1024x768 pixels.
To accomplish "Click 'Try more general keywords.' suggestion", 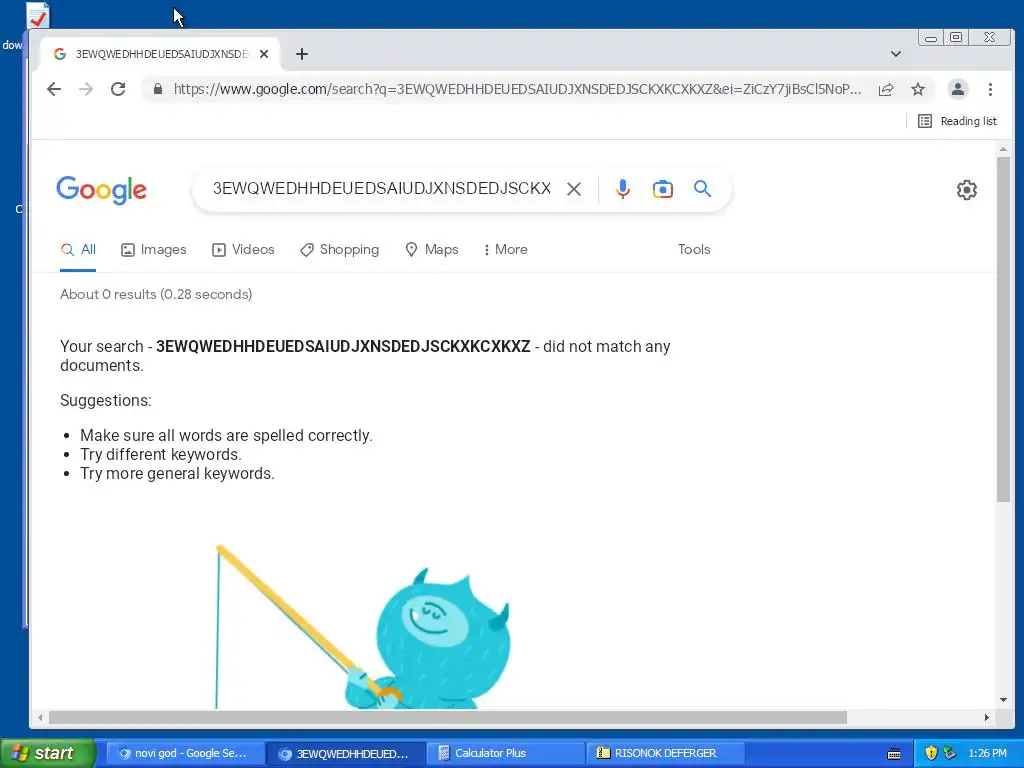I will point(177,473).
